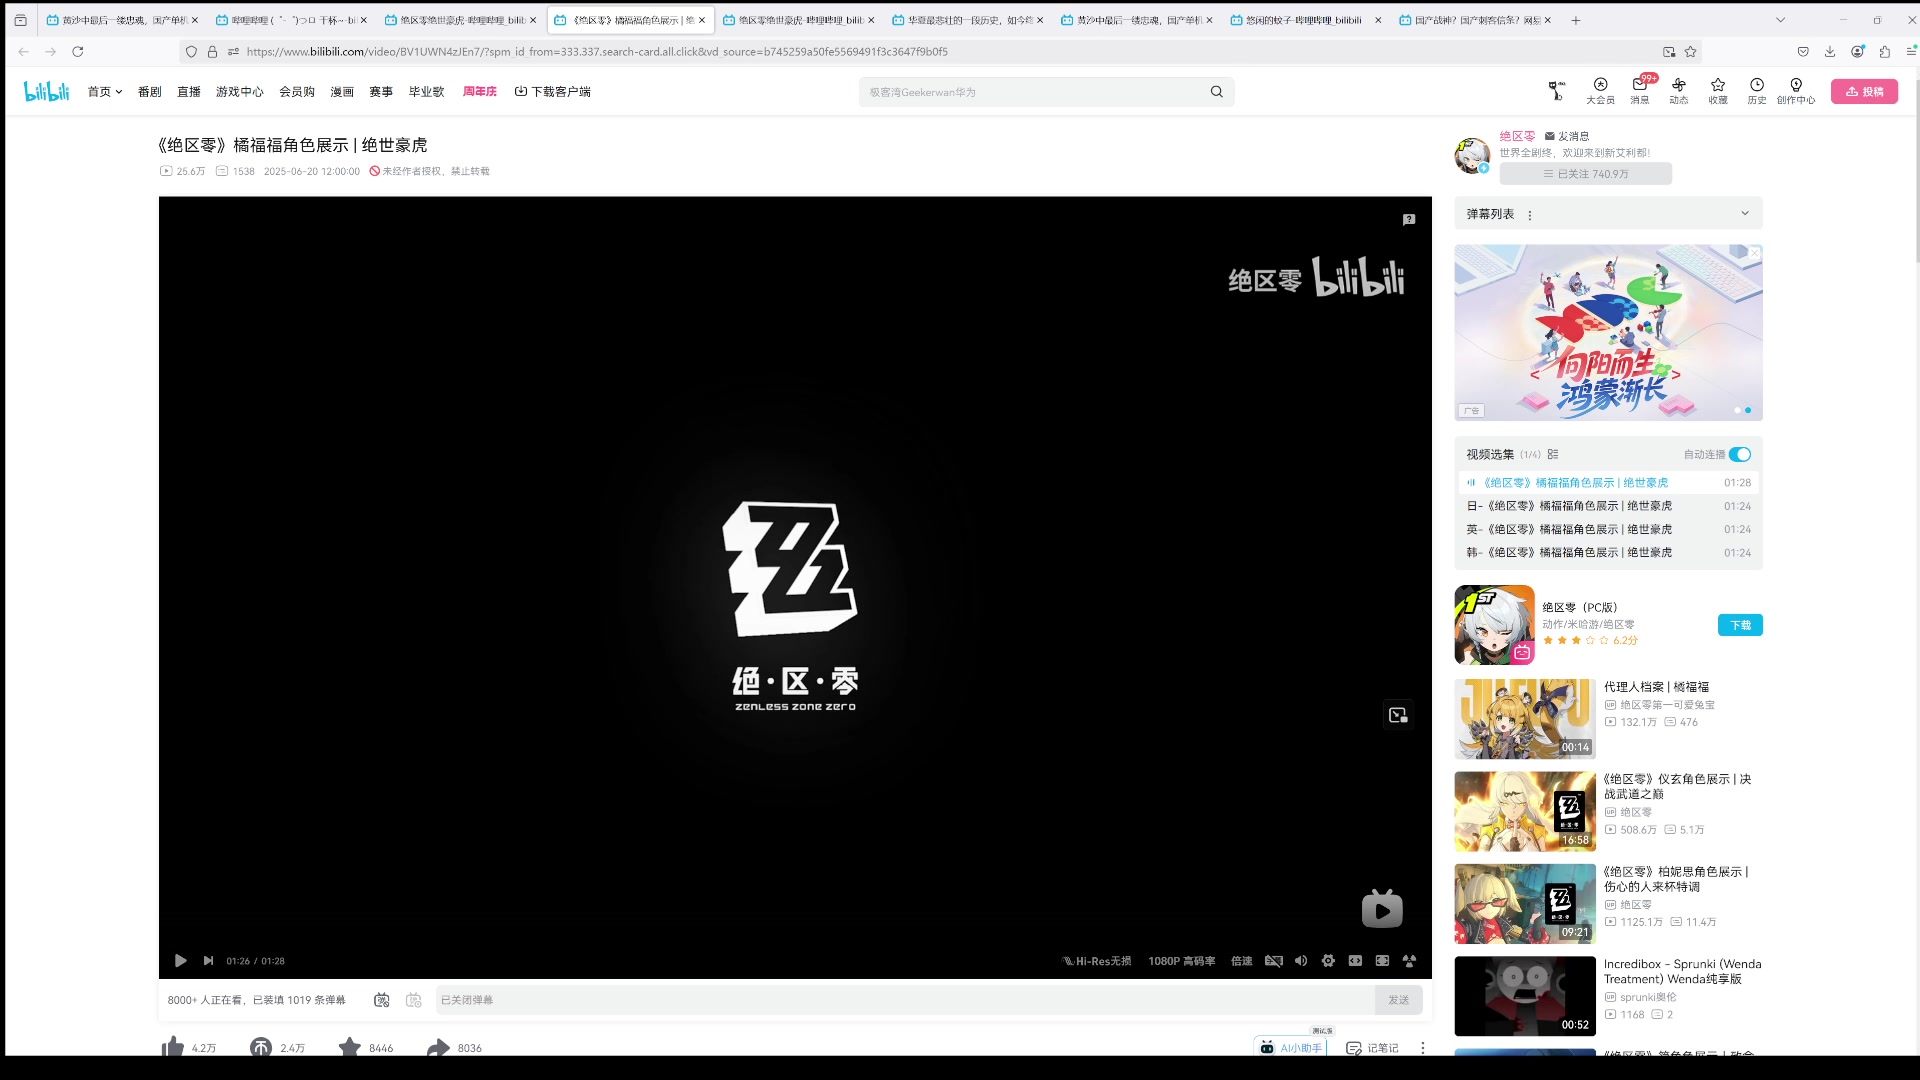The image size is (1920, 1080).
Task: Mute the player volume icon
Action: click(x=1301, y=960)
